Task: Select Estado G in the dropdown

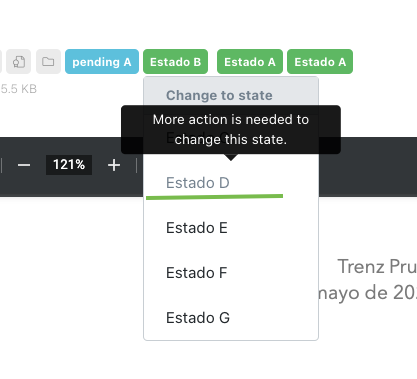Action: coord(198,318)
